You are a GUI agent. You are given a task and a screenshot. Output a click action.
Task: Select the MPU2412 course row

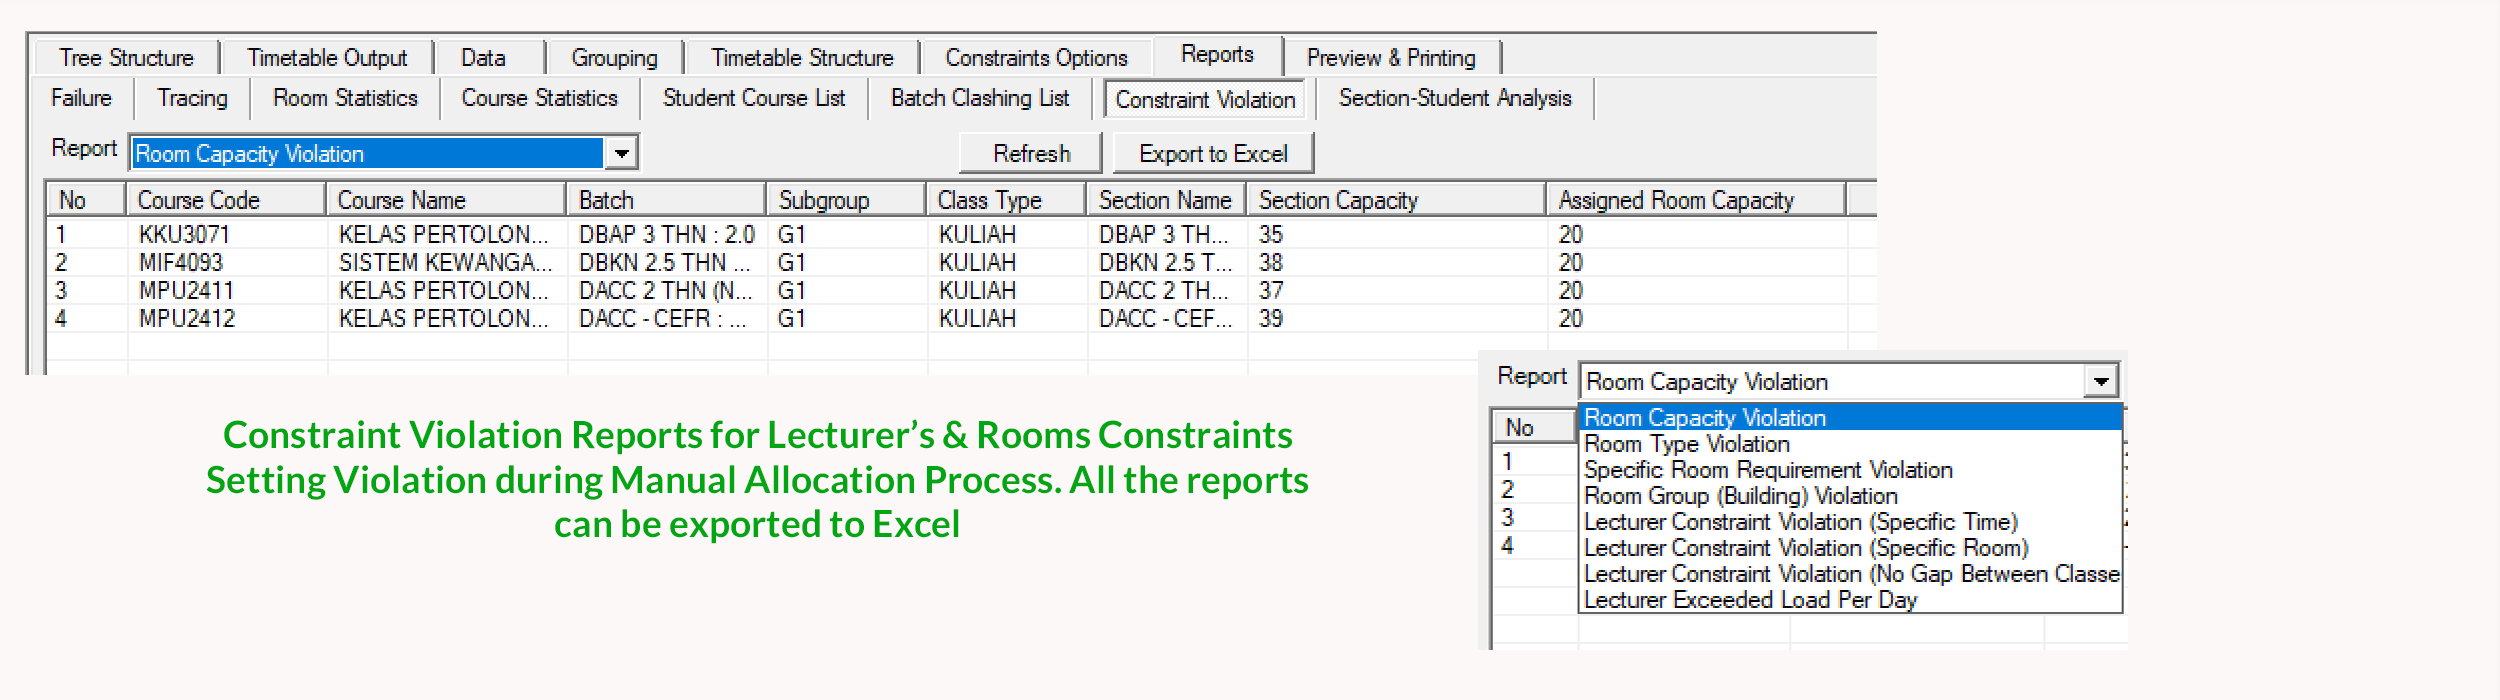click(x=187, y=319)
